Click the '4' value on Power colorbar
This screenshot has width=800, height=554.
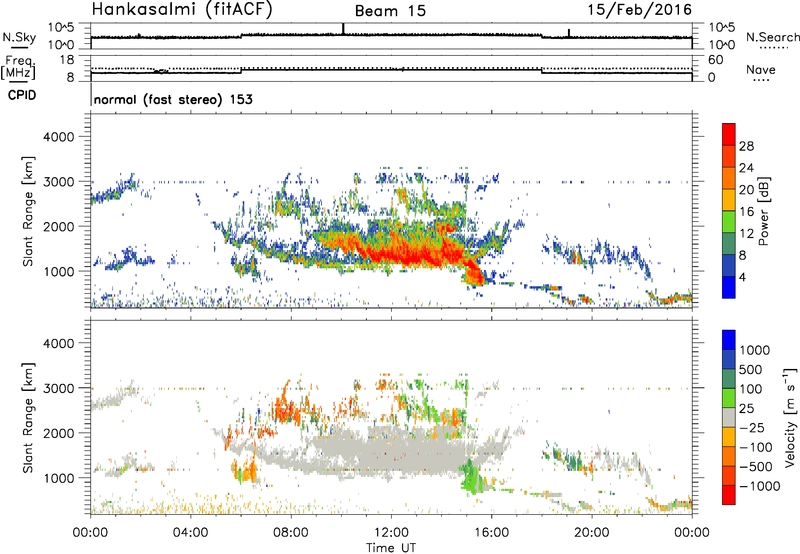(743, 277)
